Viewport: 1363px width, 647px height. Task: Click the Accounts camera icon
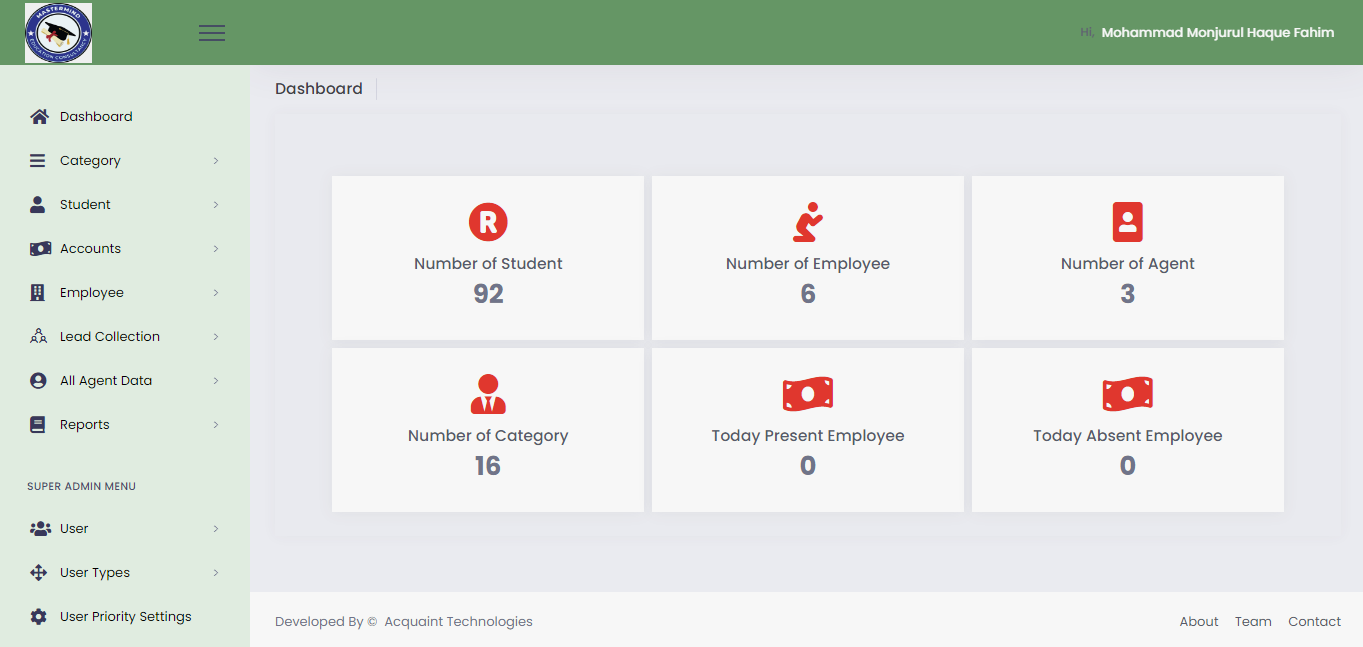click(37, 248)
